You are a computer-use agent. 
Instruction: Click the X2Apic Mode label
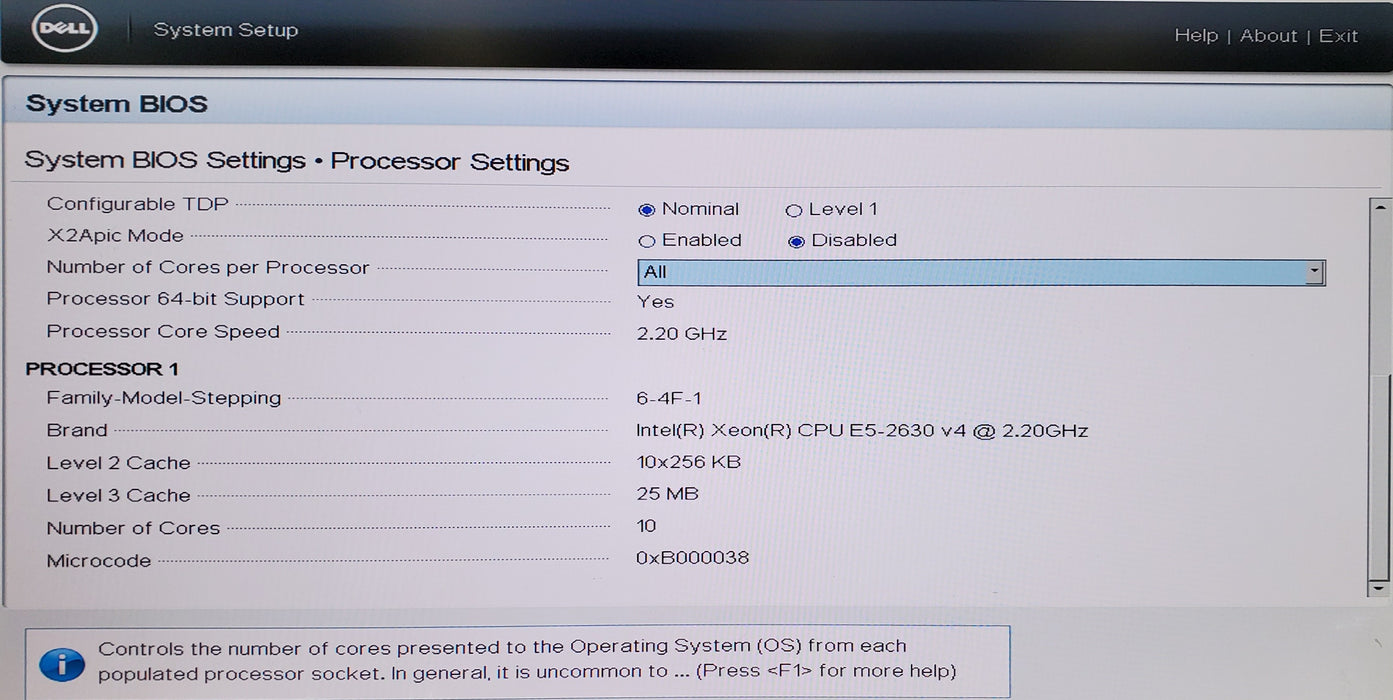pos(115,236)
